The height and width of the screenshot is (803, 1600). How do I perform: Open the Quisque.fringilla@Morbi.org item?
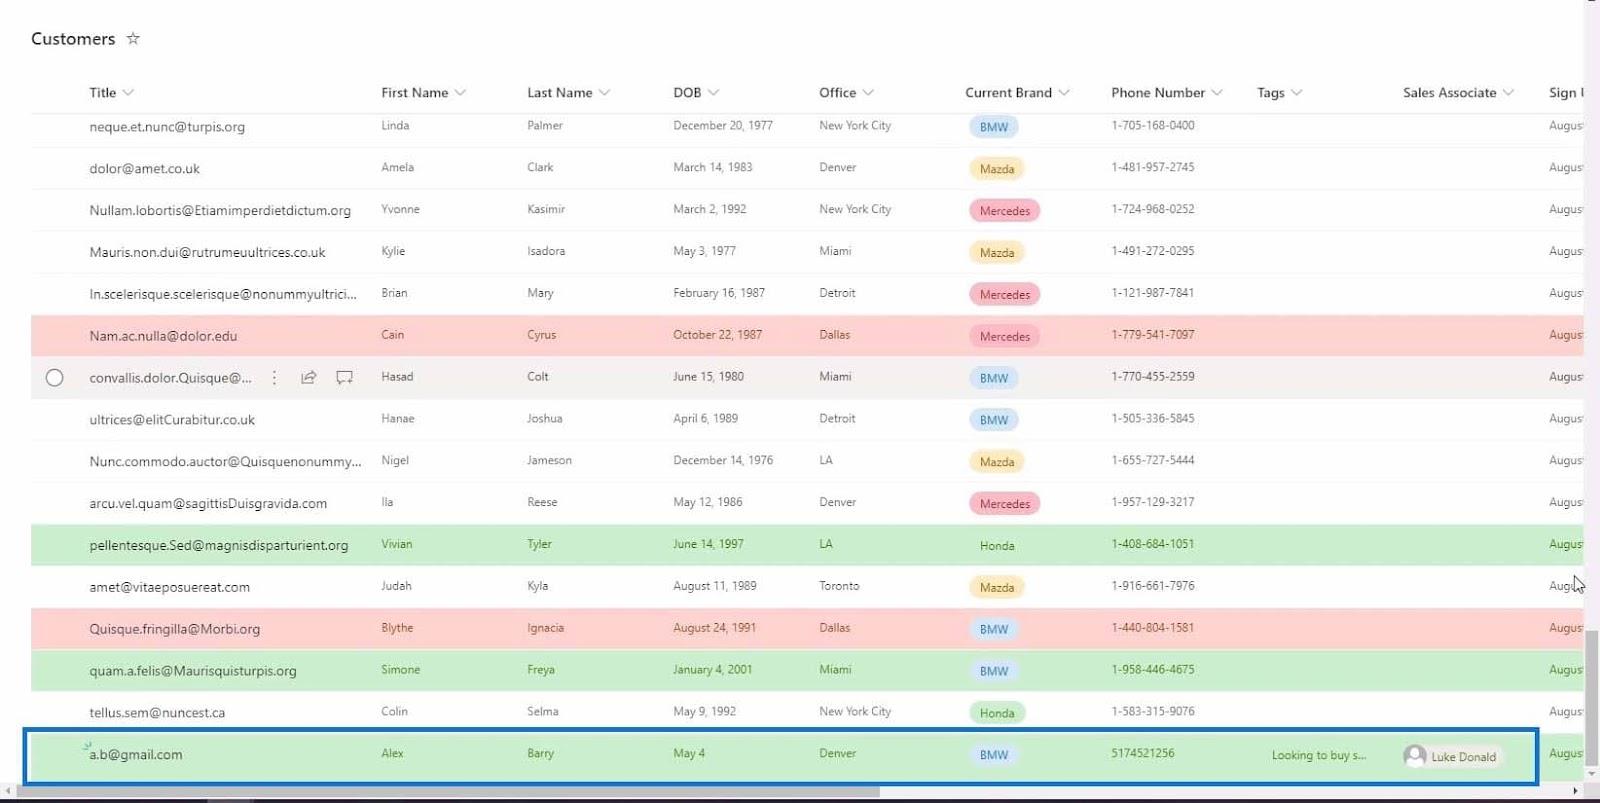pos(175,629)
